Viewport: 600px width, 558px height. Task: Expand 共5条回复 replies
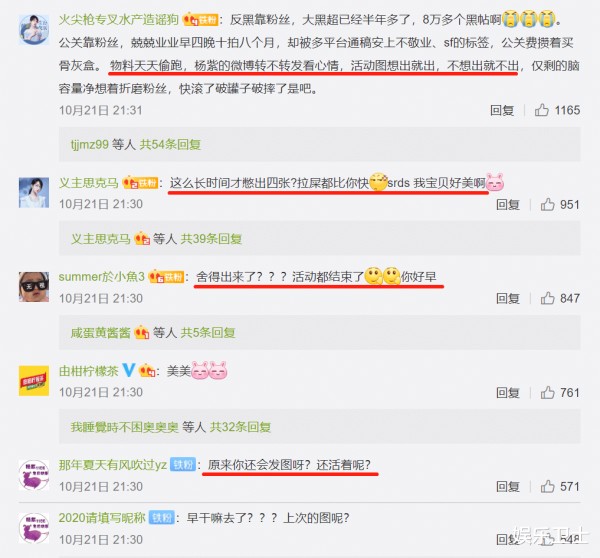[208, 333]
